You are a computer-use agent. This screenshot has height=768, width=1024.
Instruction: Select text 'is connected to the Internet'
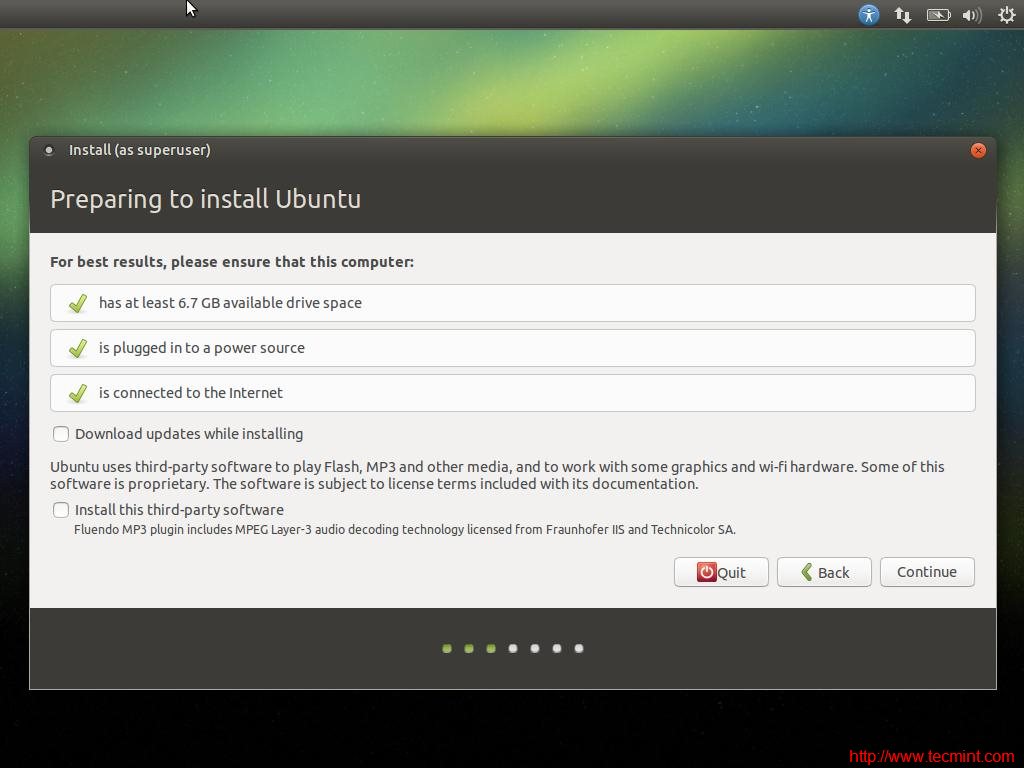[191, 393]
